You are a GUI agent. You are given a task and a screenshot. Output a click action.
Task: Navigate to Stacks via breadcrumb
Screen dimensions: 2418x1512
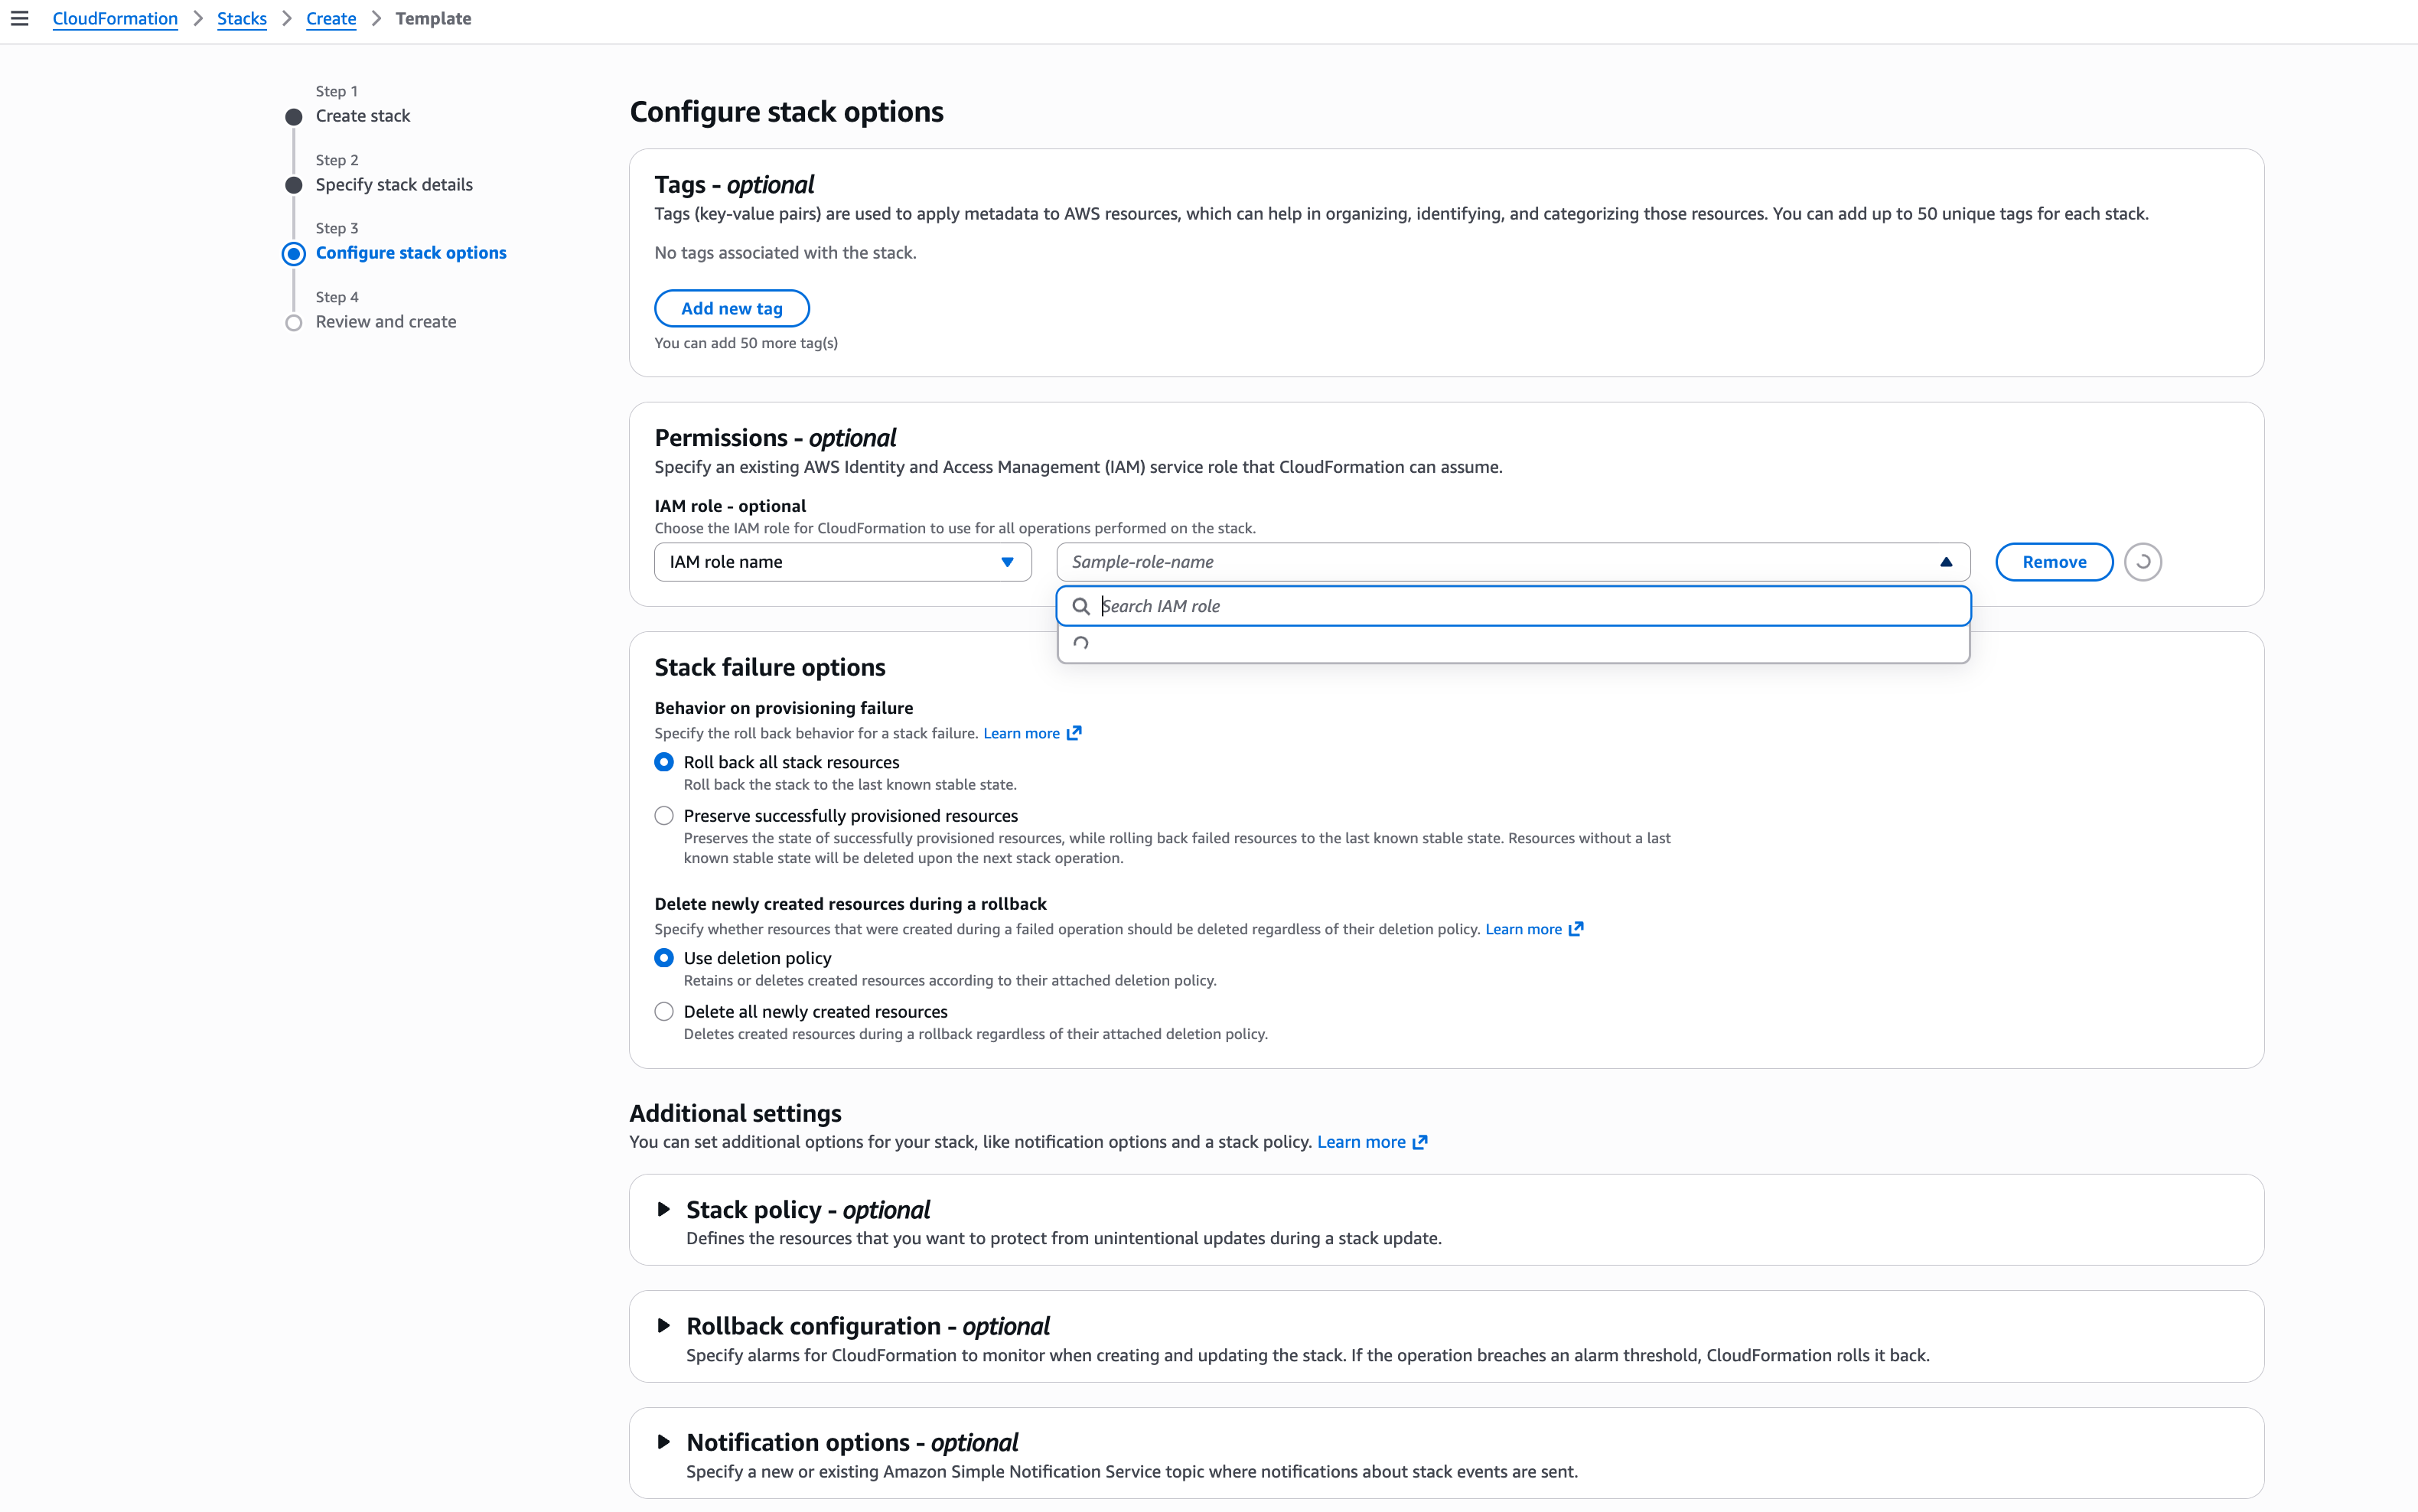(x=242, y=18)
